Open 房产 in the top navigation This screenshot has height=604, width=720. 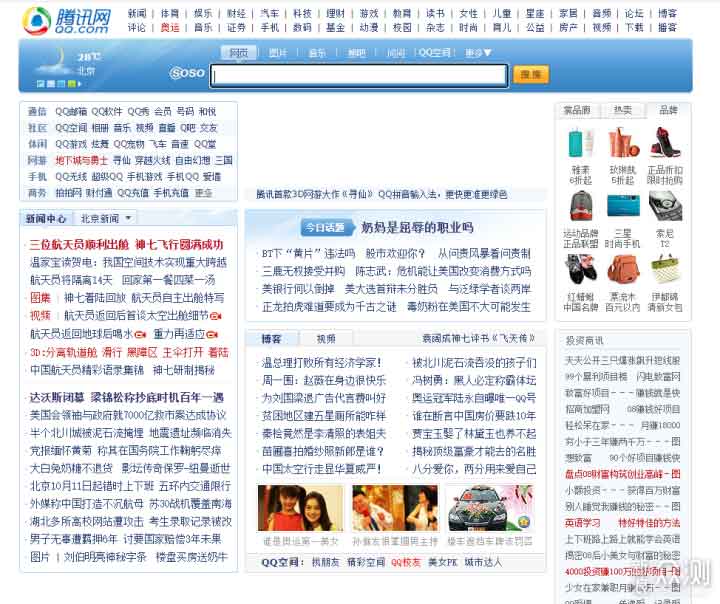(568, 28)
